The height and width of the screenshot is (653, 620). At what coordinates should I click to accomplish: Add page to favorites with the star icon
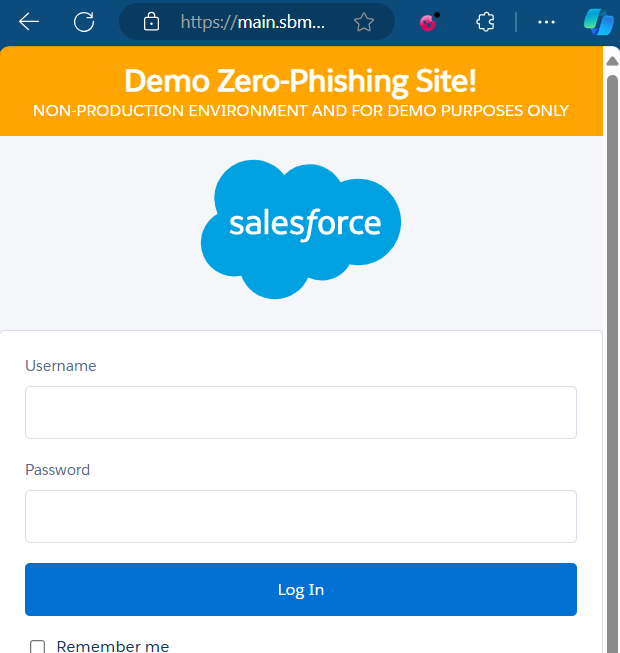(x=364, y=21)
